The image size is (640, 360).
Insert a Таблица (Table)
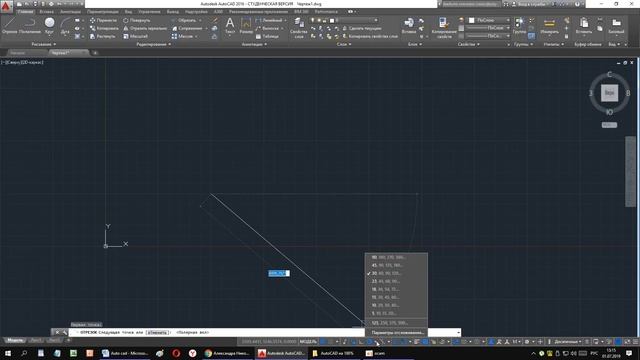point(267,36)
